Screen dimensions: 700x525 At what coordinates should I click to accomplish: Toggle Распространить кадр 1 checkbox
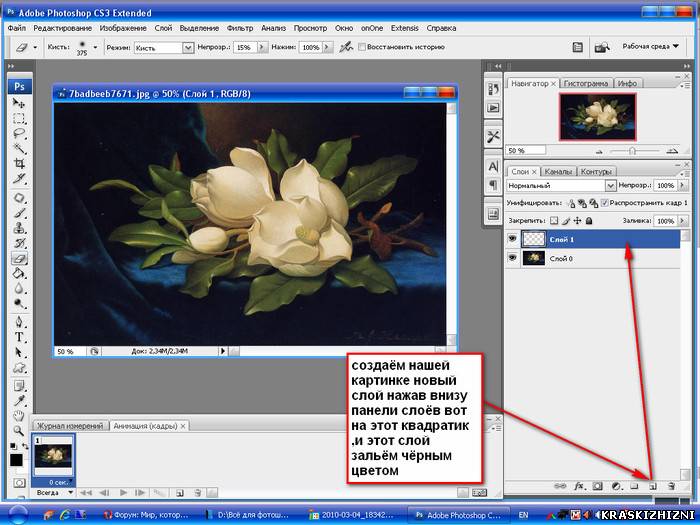coord(604,203)
